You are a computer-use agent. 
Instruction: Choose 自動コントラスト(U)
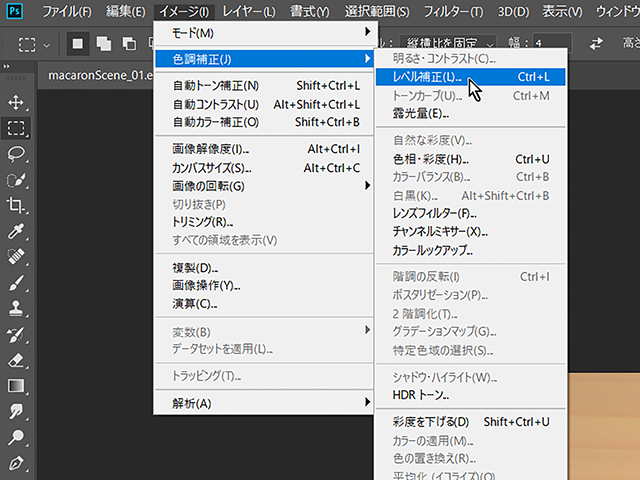click(x=264, y=104)
